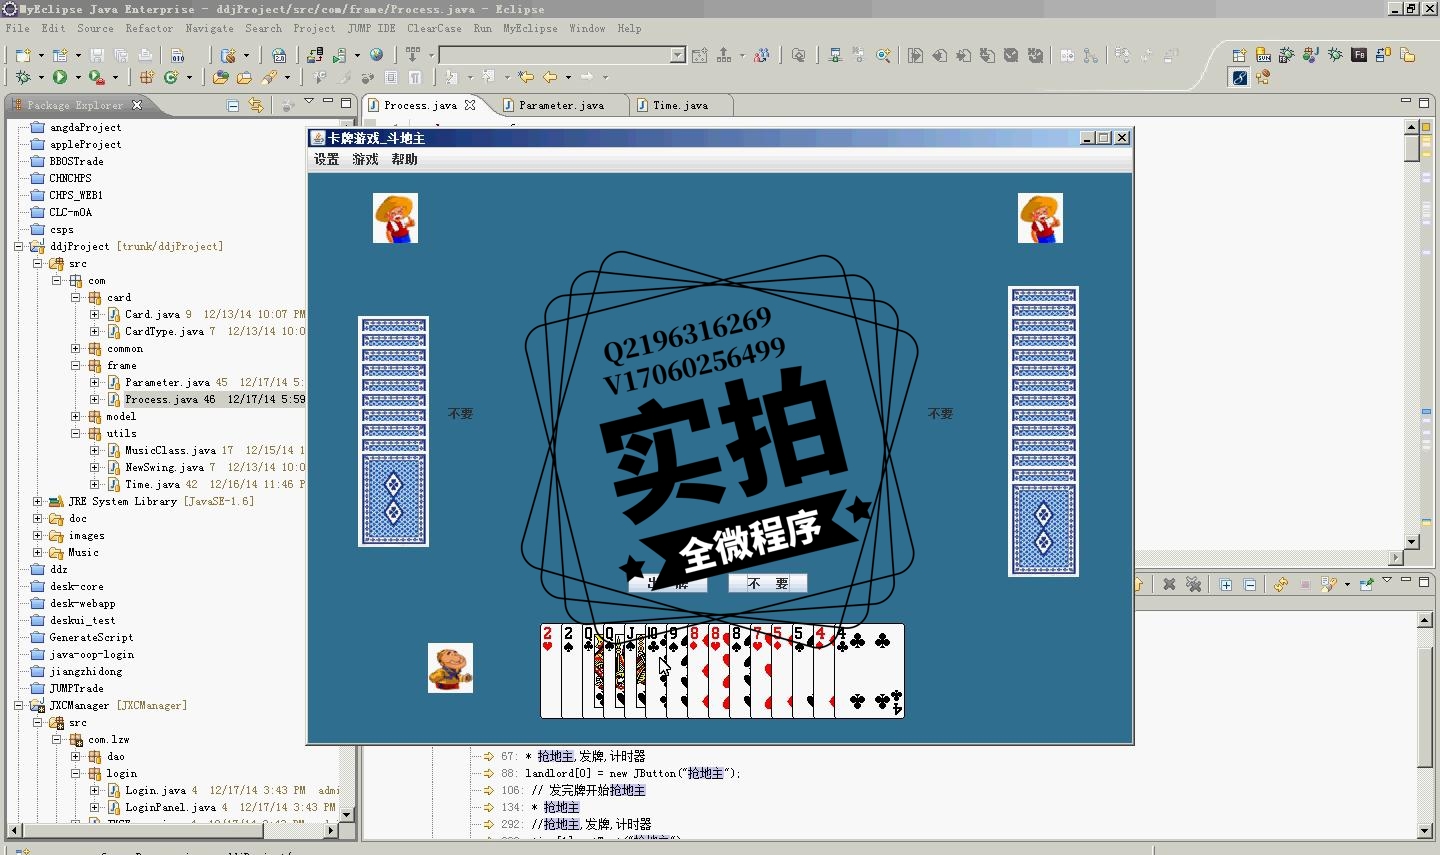Viewport: 1440px width, 855px height.
Task: Remove selected matches in search panel
Action: (x=1169, y=584)
